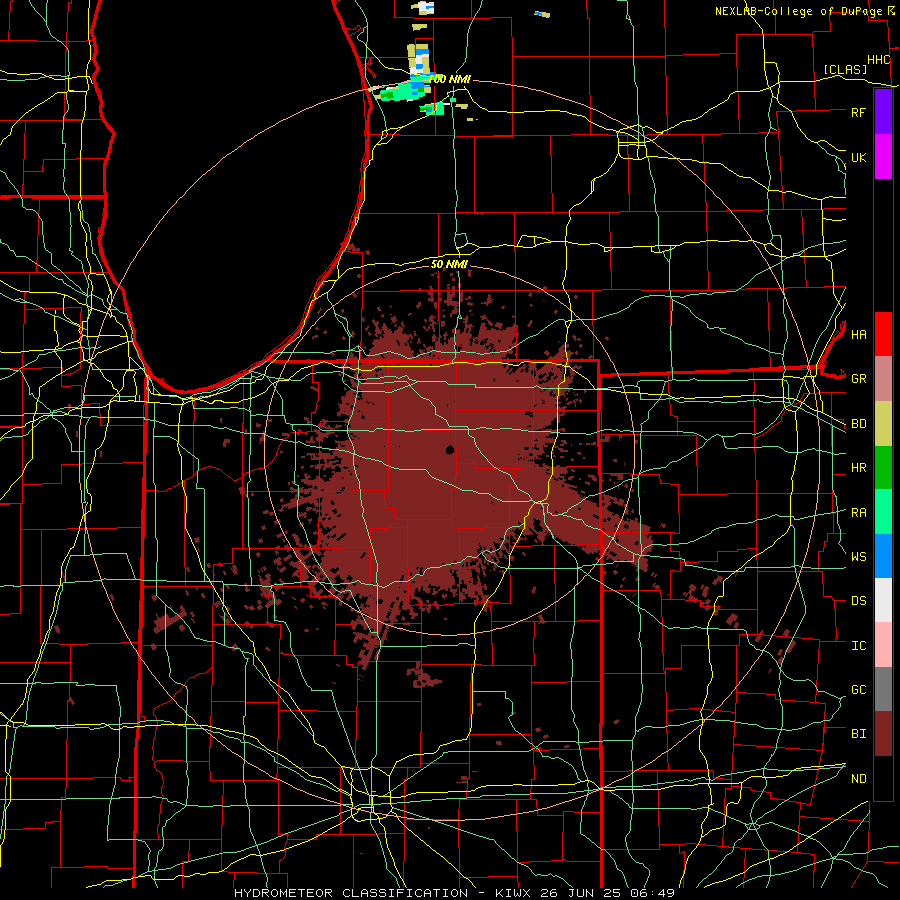Click the RF purple legend swatch
The height and width of the screenshot is (900, 900).
click(883, 112)
